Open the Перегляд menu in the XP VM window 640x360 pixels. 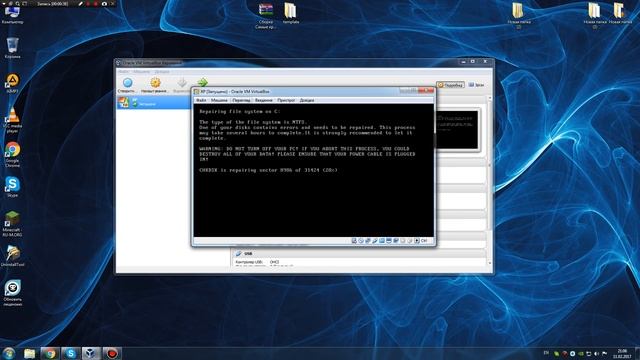point(241,100)
